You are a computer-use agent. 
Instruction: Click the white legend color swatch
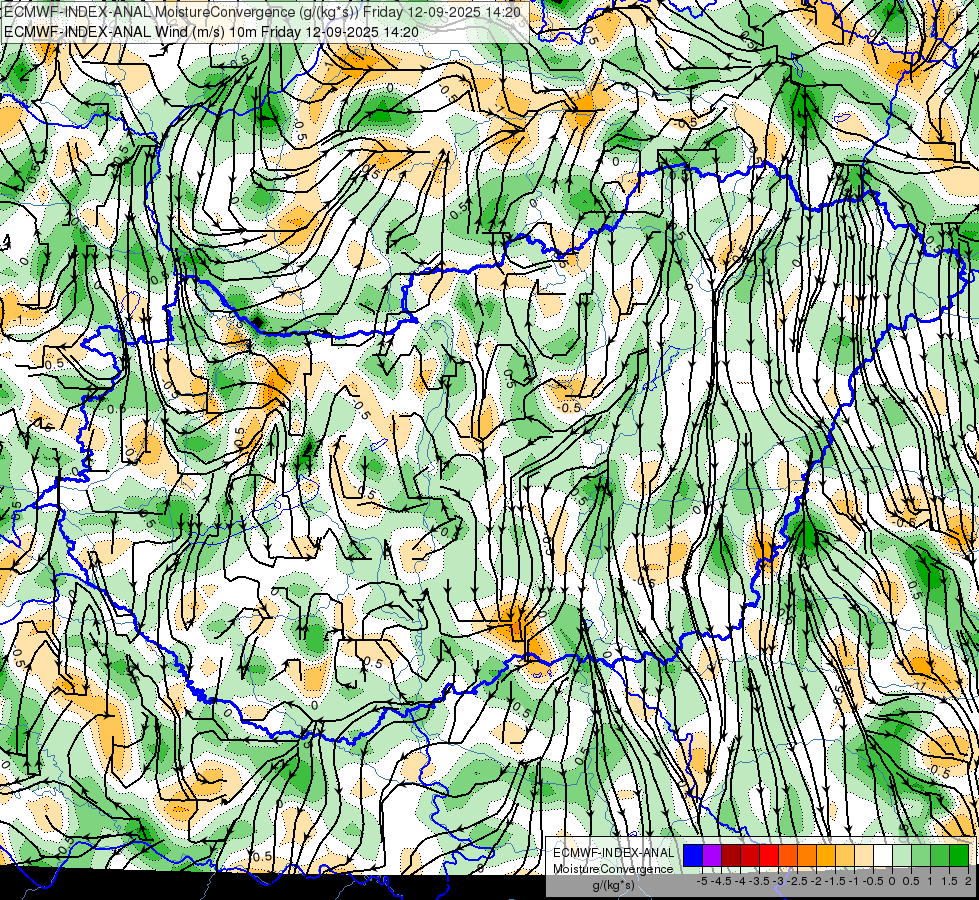(x=883, y=856)
